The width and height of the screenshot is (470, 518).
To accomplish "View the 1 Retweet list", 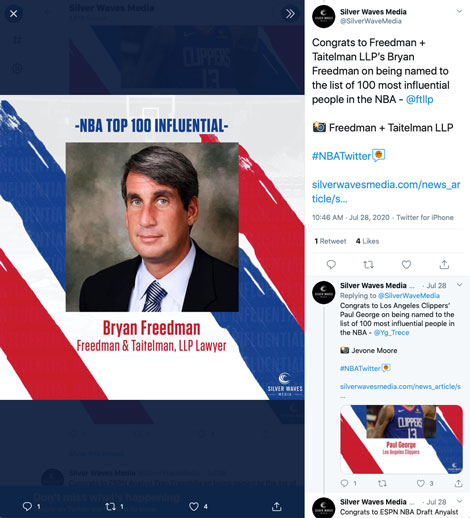I will (x=330, y=241).
